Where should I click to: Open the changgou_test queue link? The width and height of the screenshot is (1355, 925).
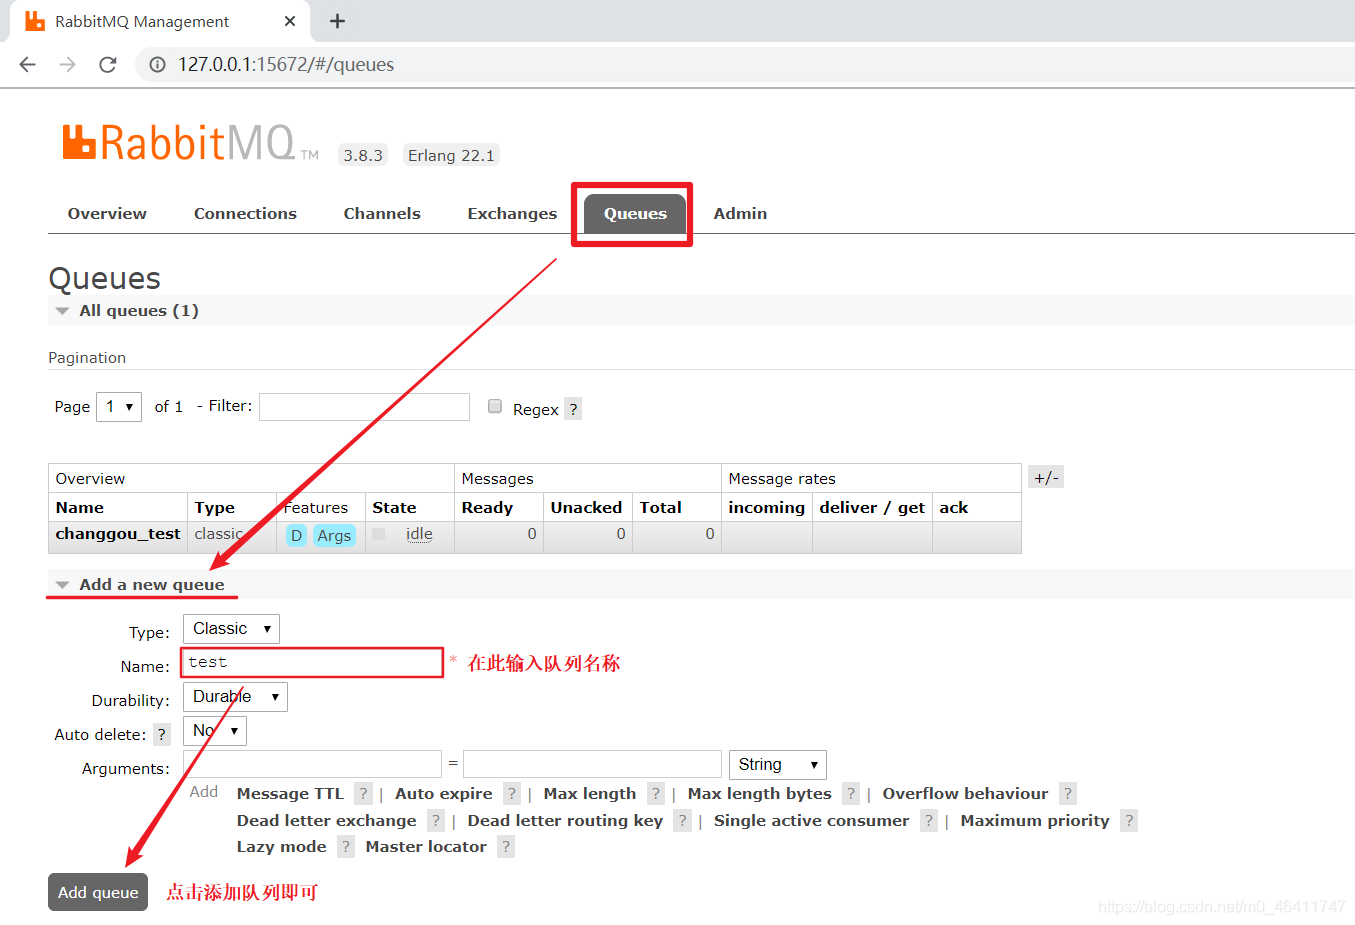tap(118, 534)
